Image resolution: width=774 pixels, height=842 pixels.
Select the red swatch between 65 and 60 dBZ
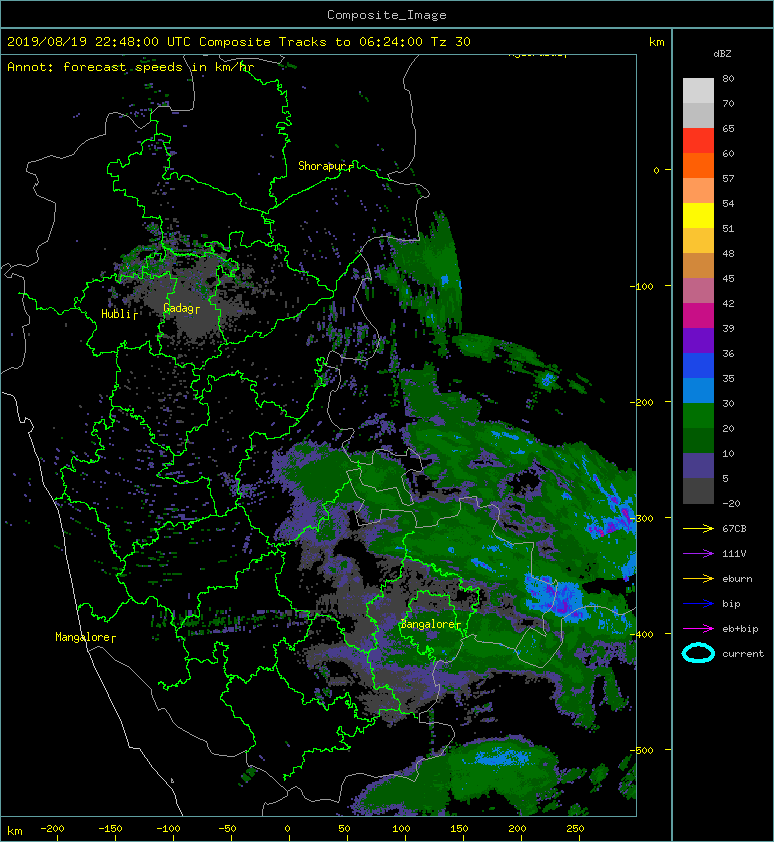click(x=698, y=141)
